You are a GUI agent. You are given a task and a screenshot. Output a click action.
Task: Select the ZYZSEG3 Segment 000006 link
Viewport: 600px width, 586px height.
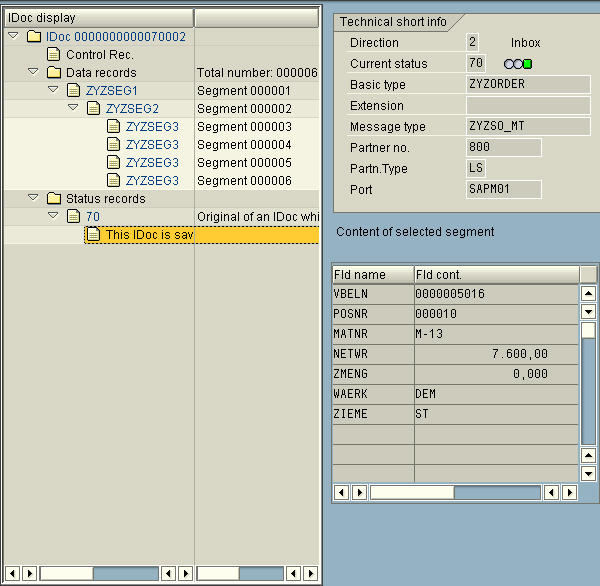tap(152, 181)
